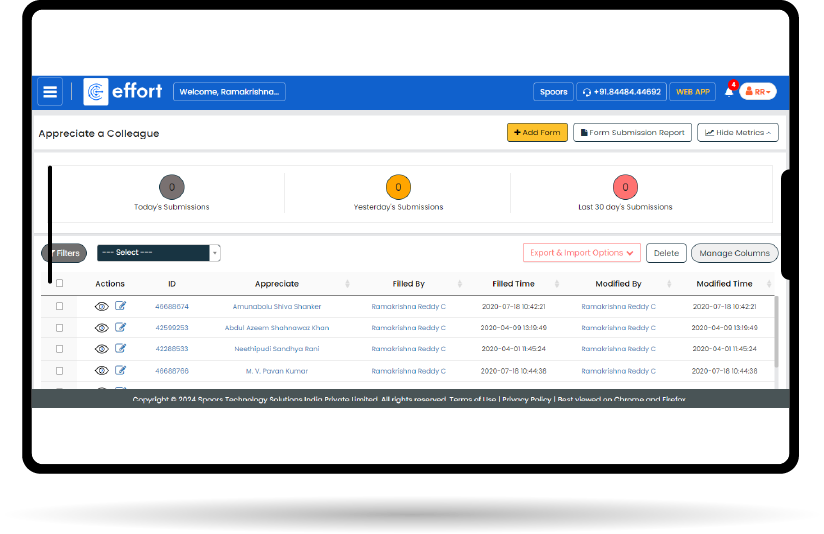The image size is (824, 534).
Task: View submission 46688674 with eye icon
Action: (x=101, y=307)
